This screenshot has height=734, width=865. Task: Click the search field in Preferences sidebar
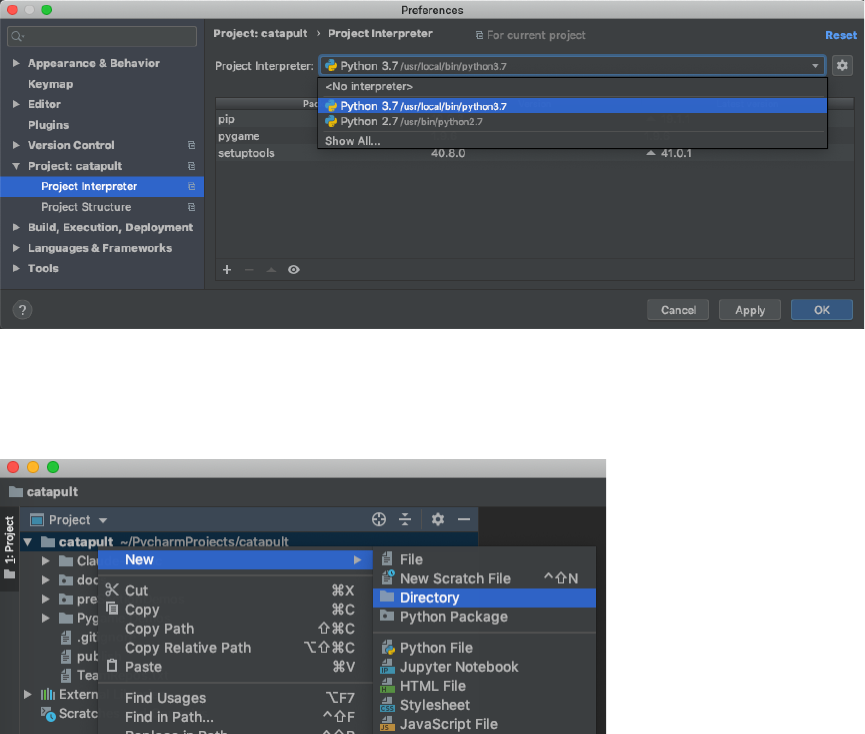click(102, 36)
